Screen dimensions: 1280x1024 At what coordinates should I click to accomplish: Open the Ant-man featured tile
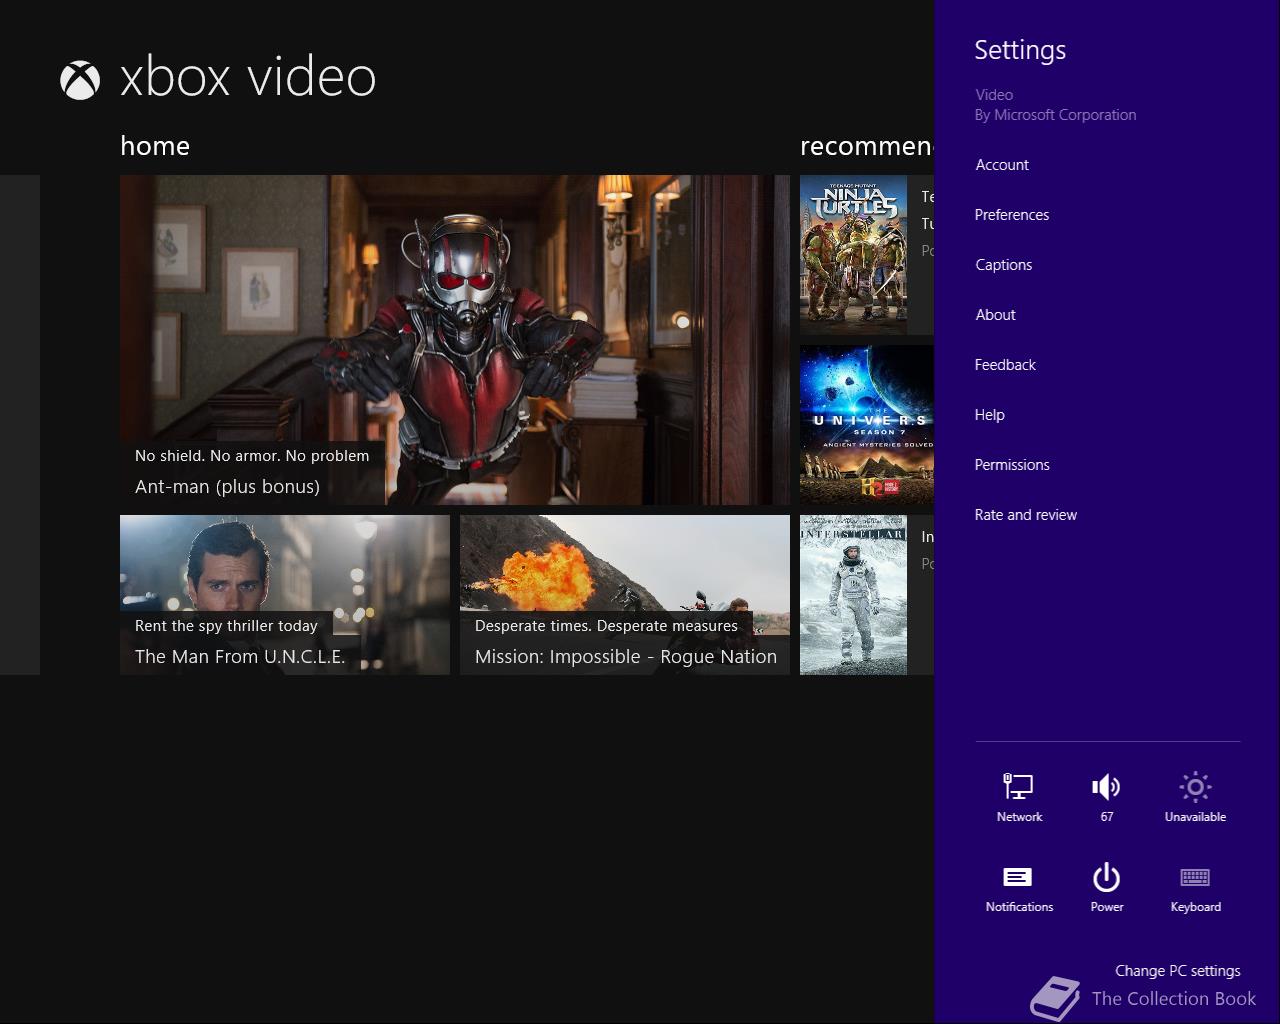[x=455, y=340]
